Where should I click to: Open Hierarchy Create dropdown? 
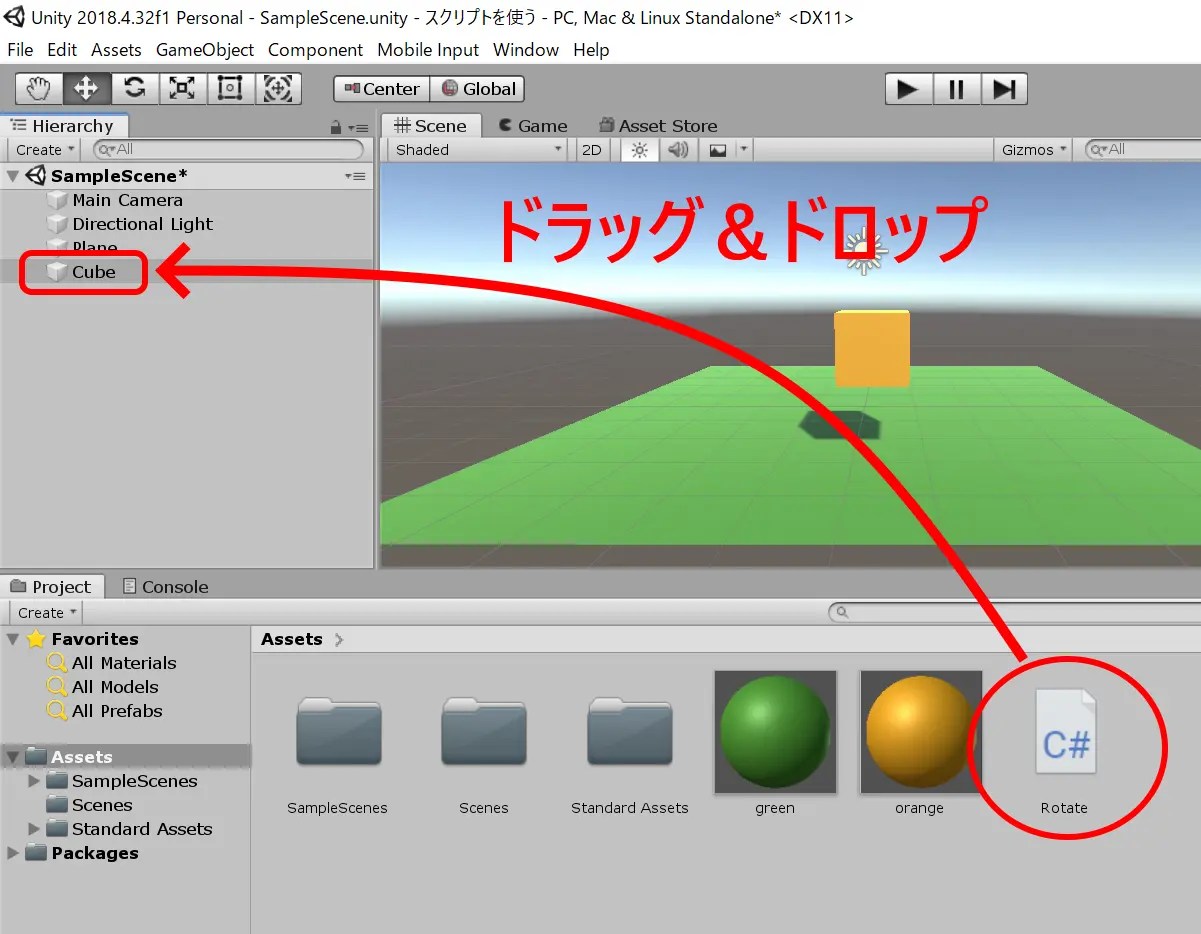tap(45, 150)
